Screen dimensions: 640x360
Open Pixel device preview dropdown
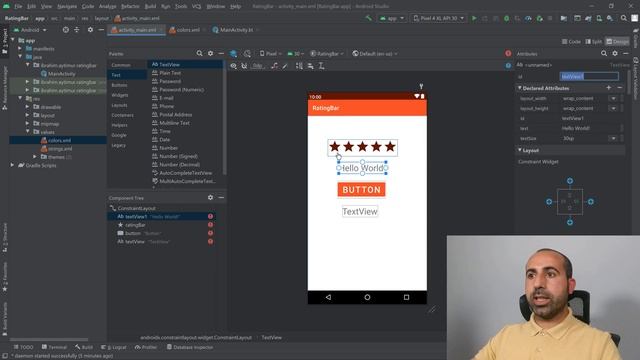pyautogui.click(x=271, y=53)
